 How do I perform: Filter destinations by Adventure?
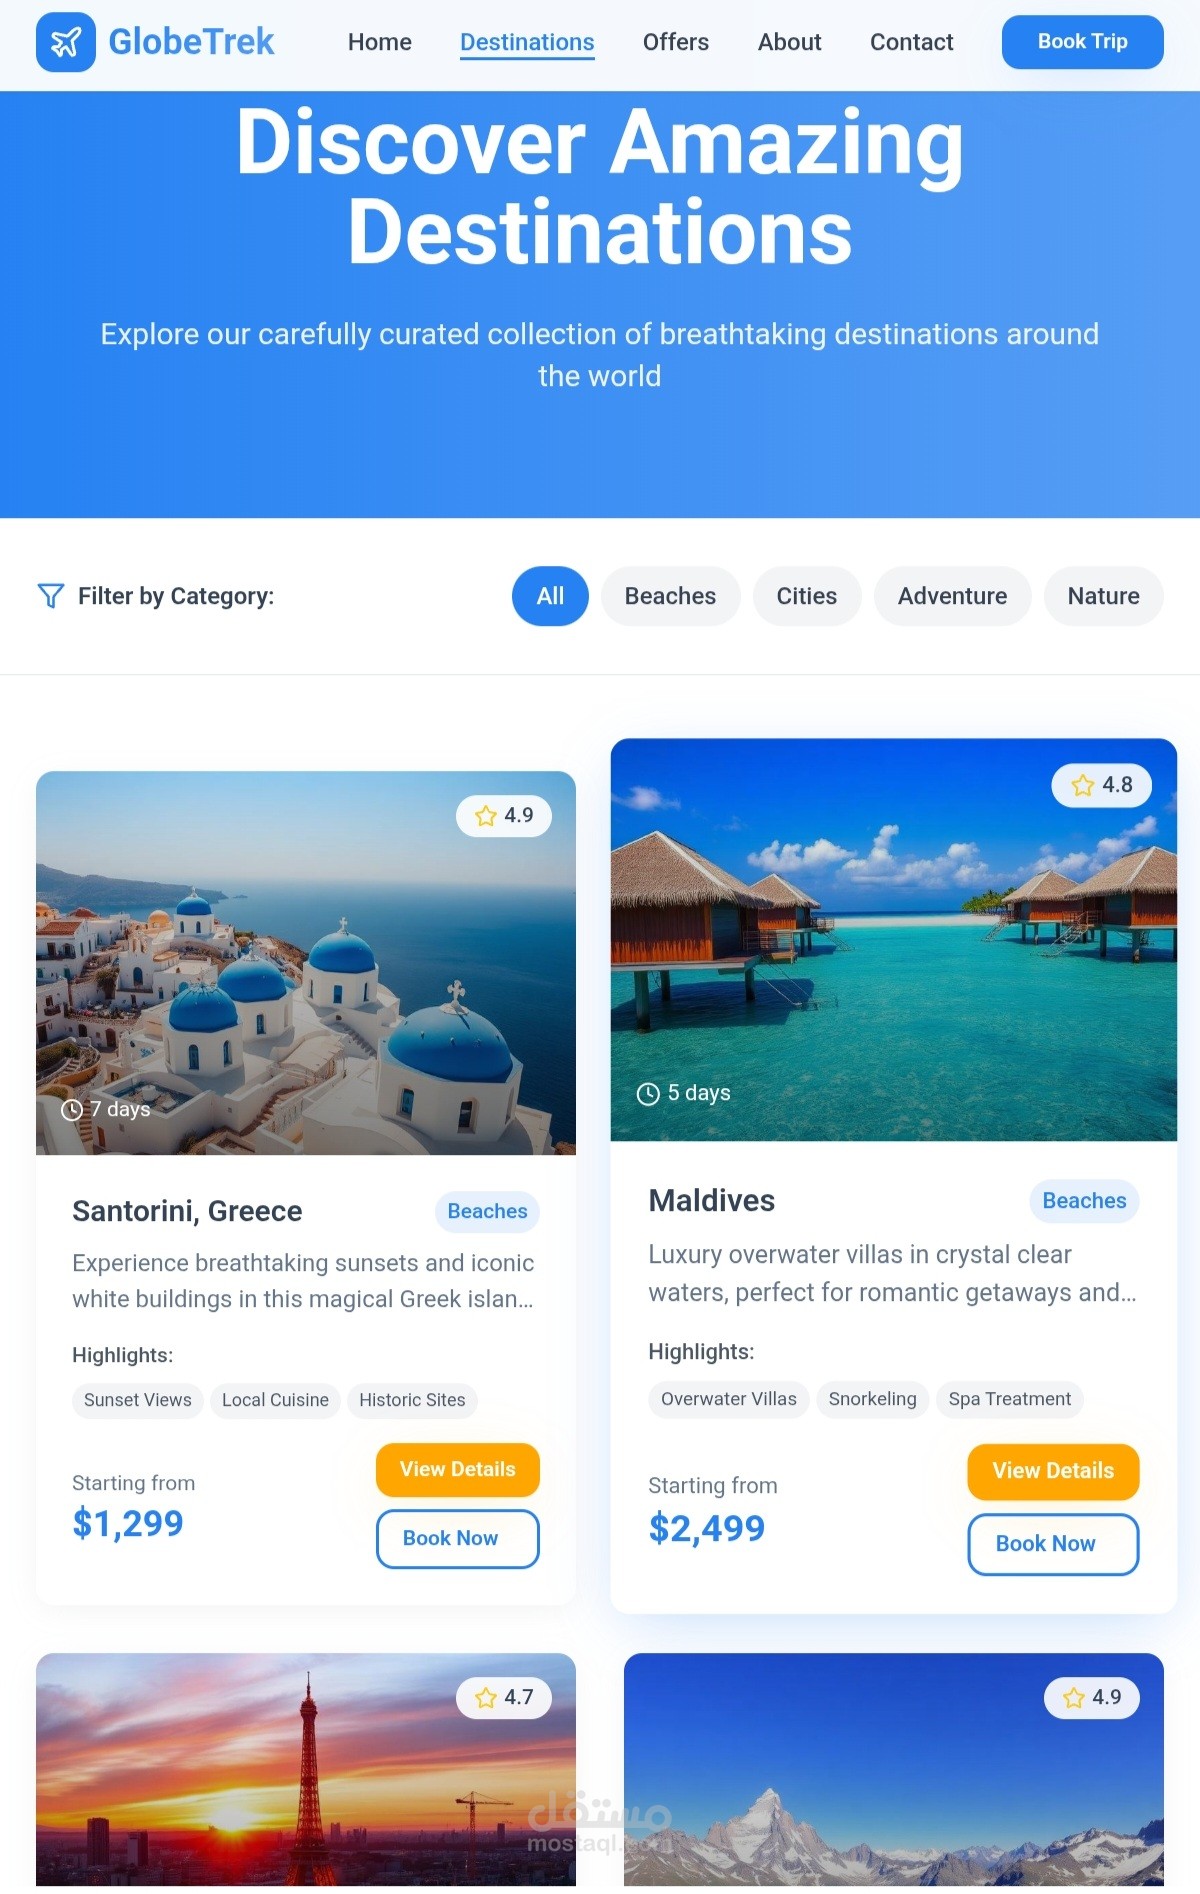[x=952, y=596]
